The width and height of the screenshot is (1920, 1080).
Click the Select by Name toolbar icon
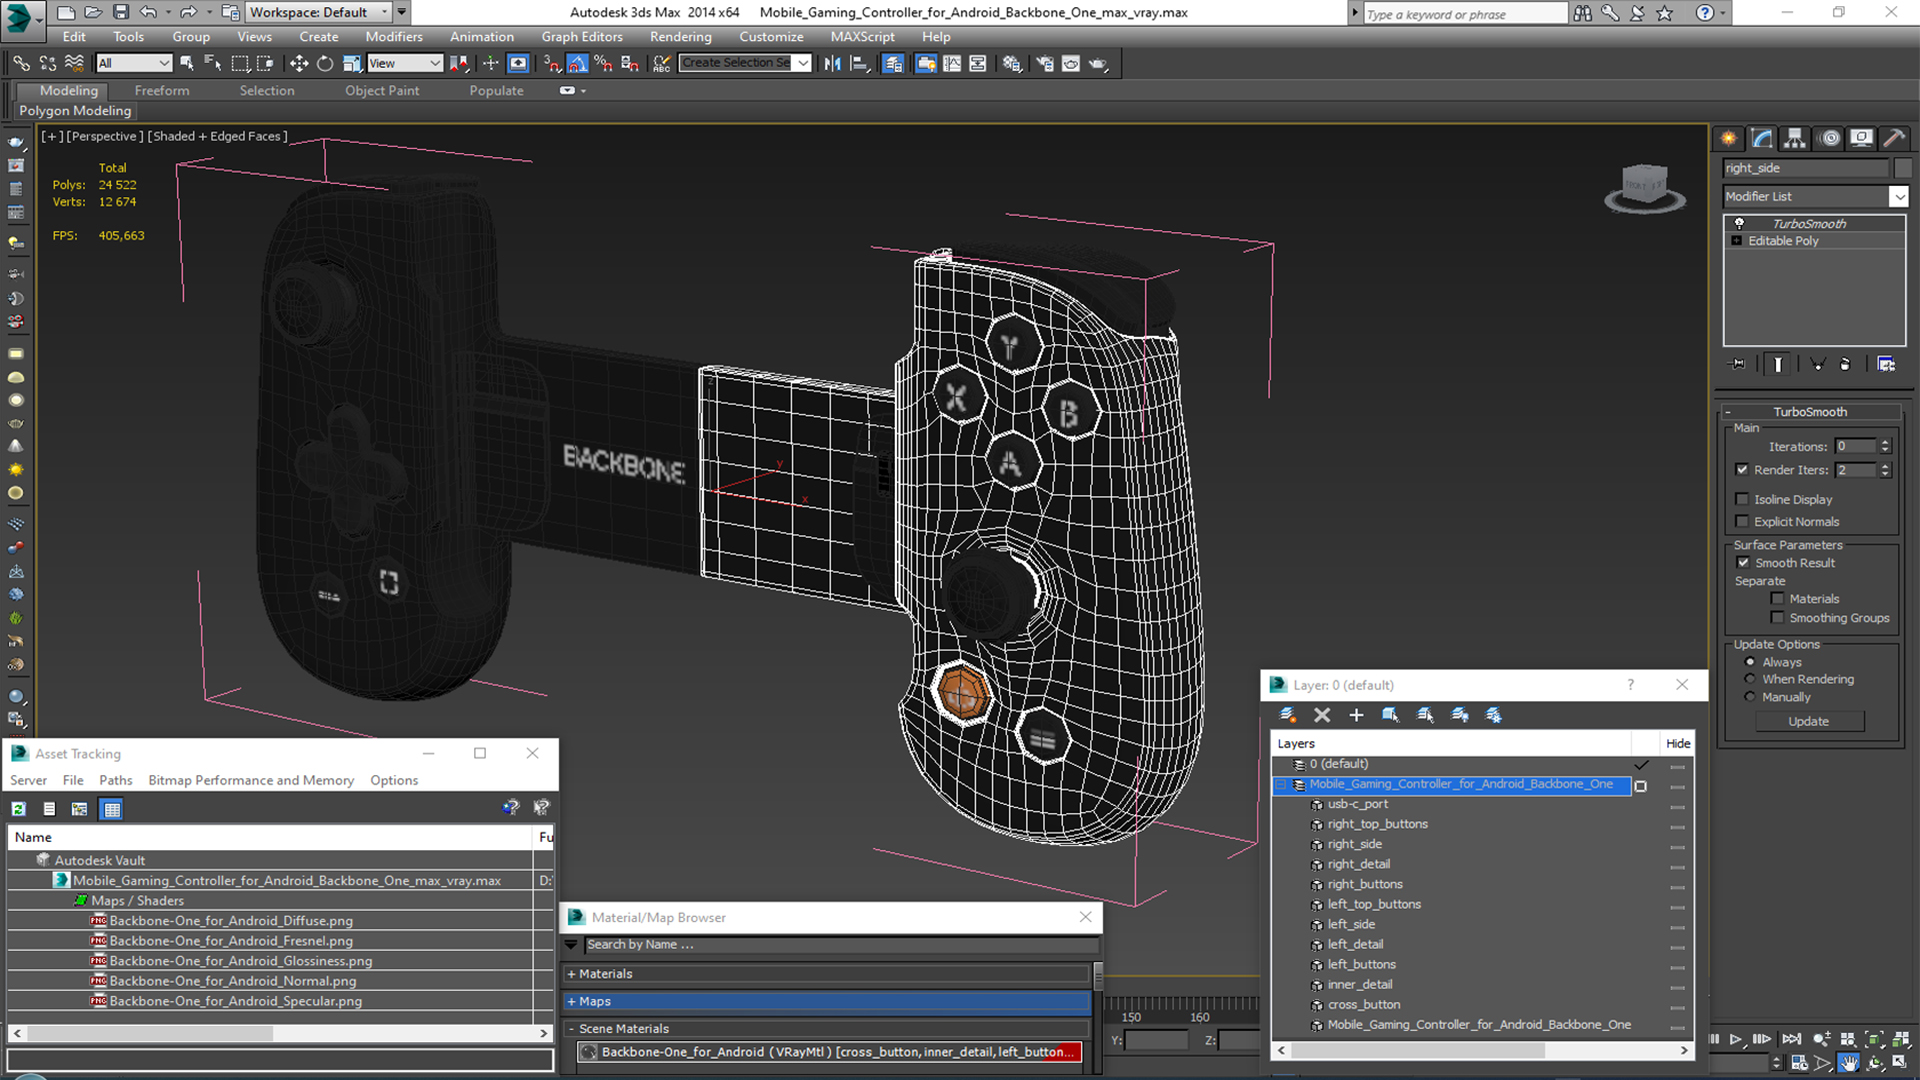tap(213, 63)
